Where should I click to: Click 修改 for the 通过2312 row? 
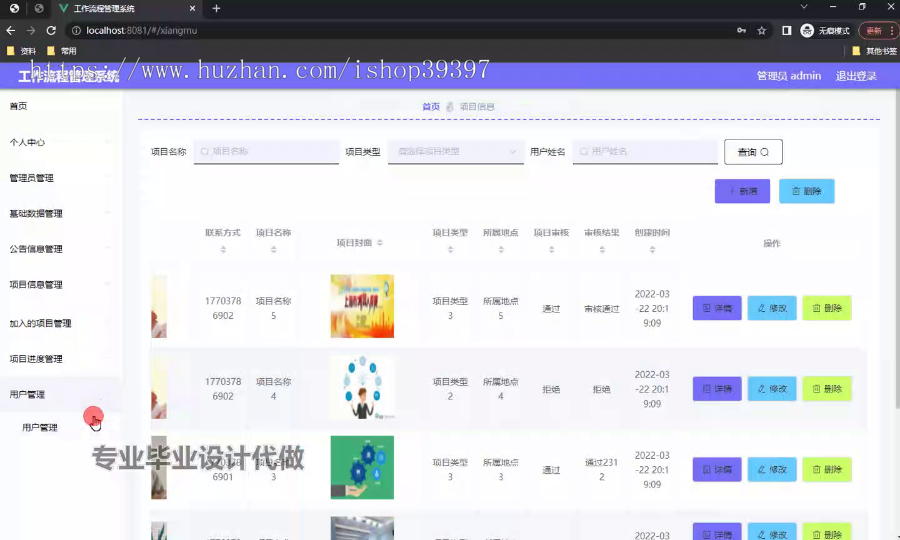pyautogui.click(x=772, y=469)
